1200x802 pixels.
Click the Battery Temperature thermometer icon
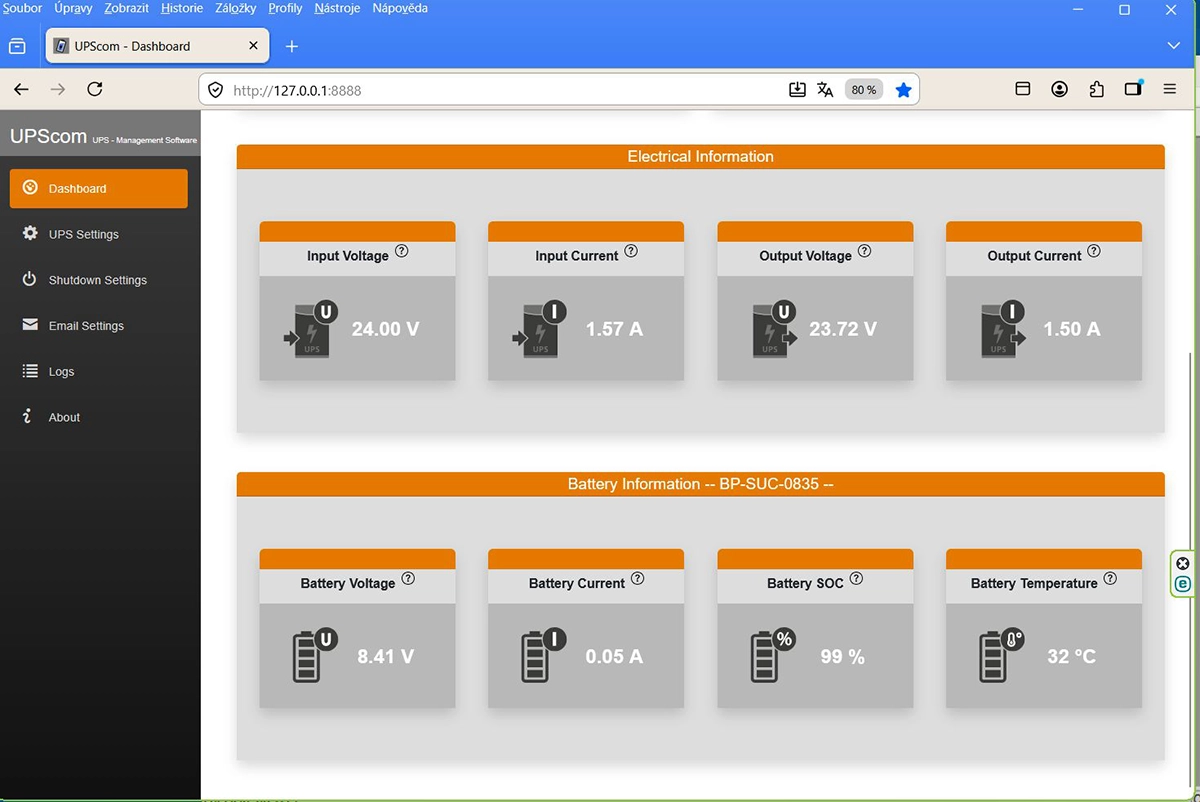point(1001,655)
